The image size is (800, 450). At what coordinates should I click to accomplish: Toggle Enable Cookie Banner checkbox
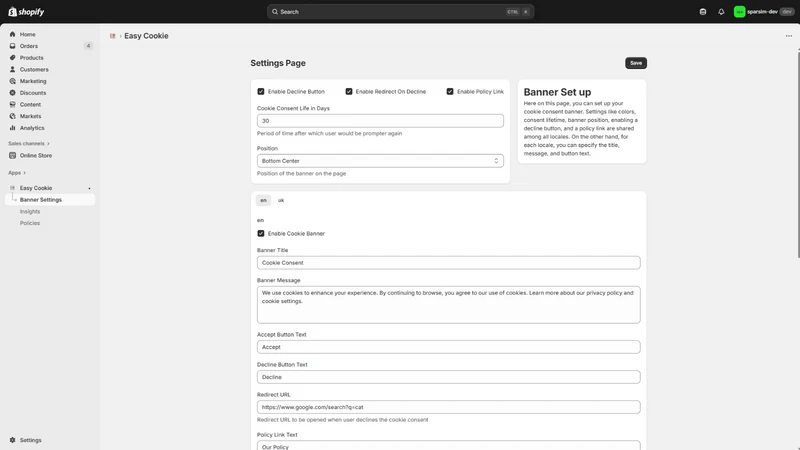pyautogui.click(x=261, y=233)
